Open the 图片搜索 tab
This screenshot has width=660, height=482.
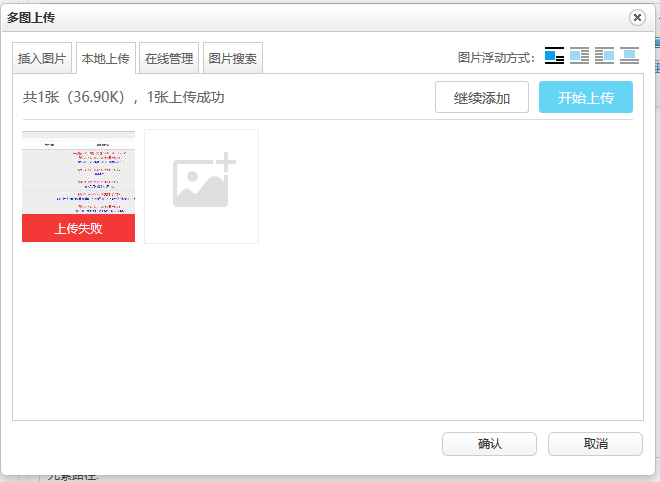coord(232,59)
